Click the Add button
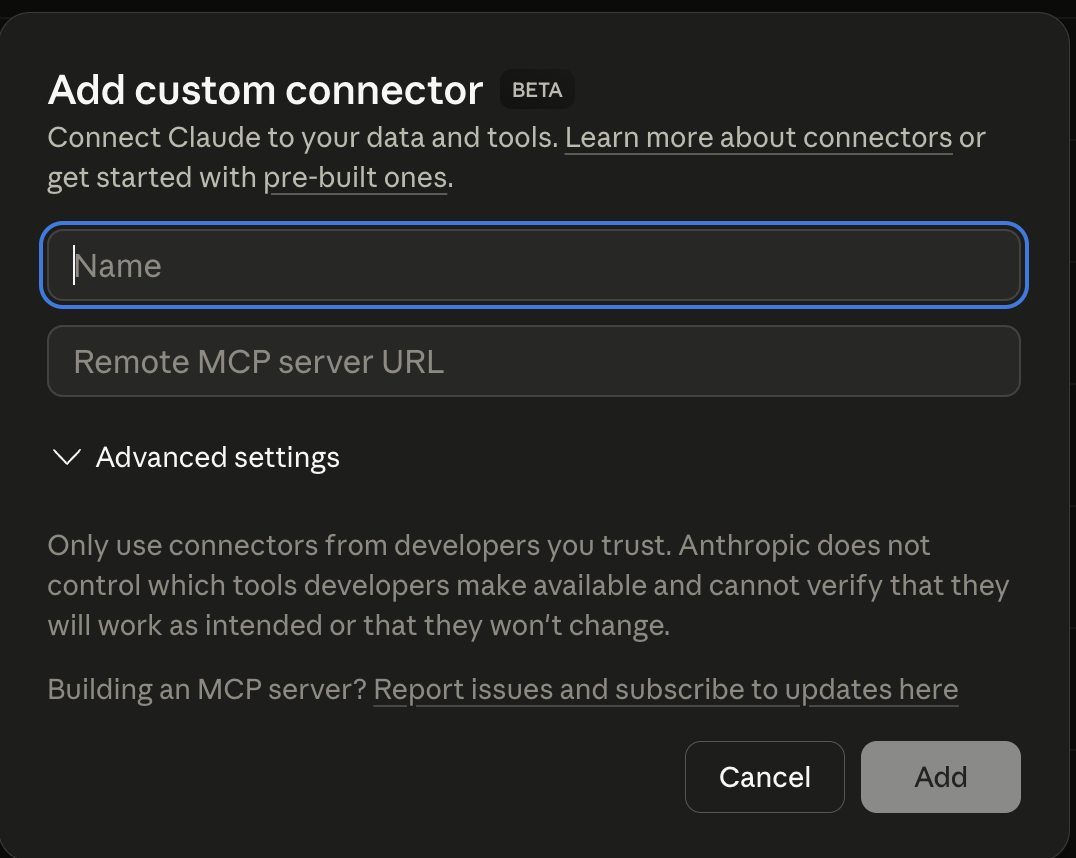The image size is (1076, 858). click(x=941, y=777)
